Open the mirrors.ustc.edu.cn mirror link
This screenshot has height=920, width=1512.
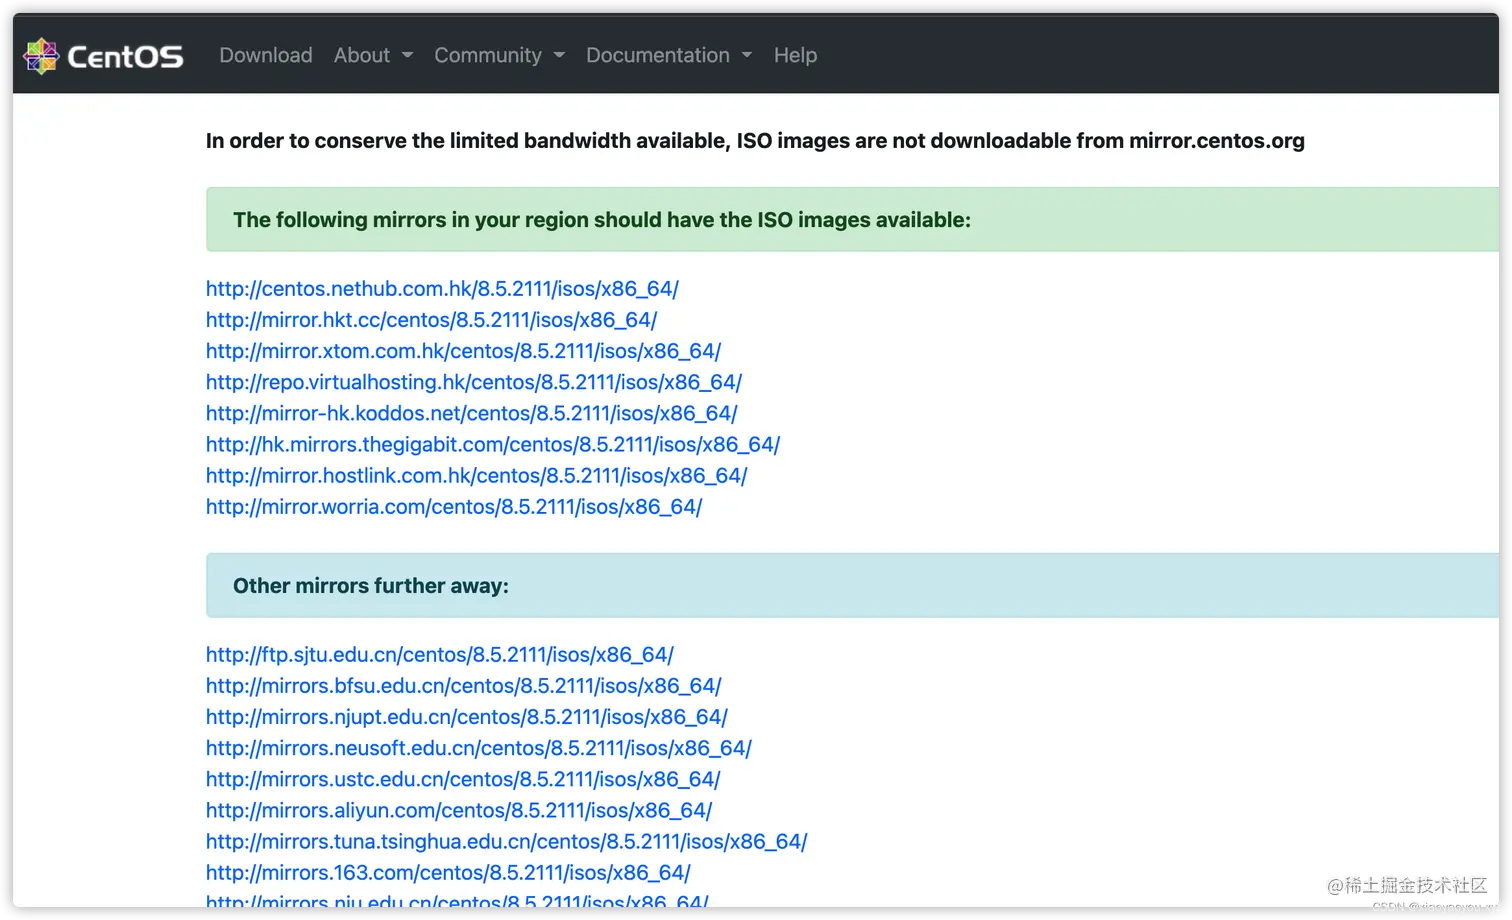(463, 779)
